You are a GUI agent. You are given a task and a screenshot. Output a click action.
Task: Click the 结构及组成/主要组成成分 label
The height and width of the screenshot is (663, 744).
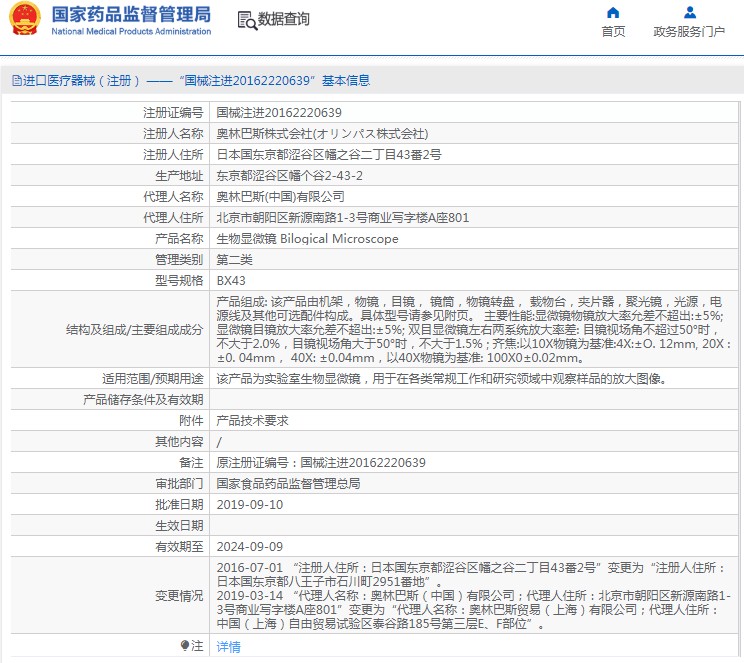135,329
